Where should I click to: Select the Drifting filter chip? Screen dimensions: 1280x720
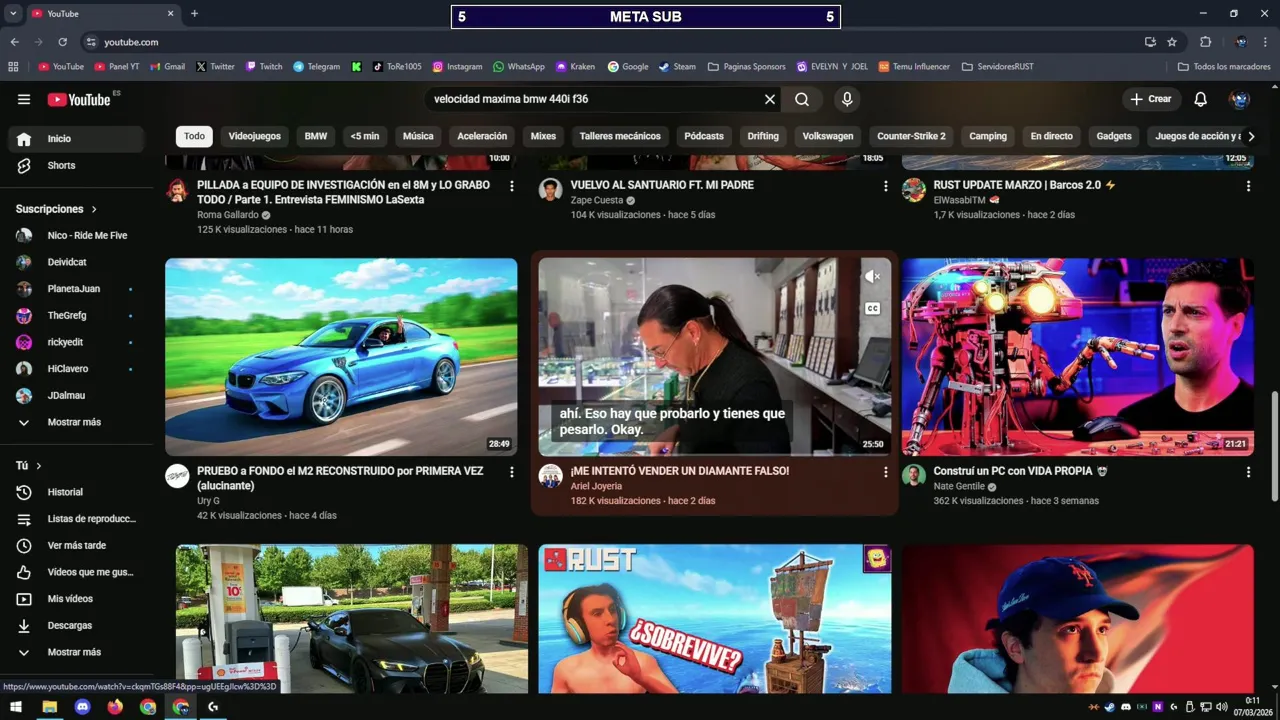(x=763, y=136)
